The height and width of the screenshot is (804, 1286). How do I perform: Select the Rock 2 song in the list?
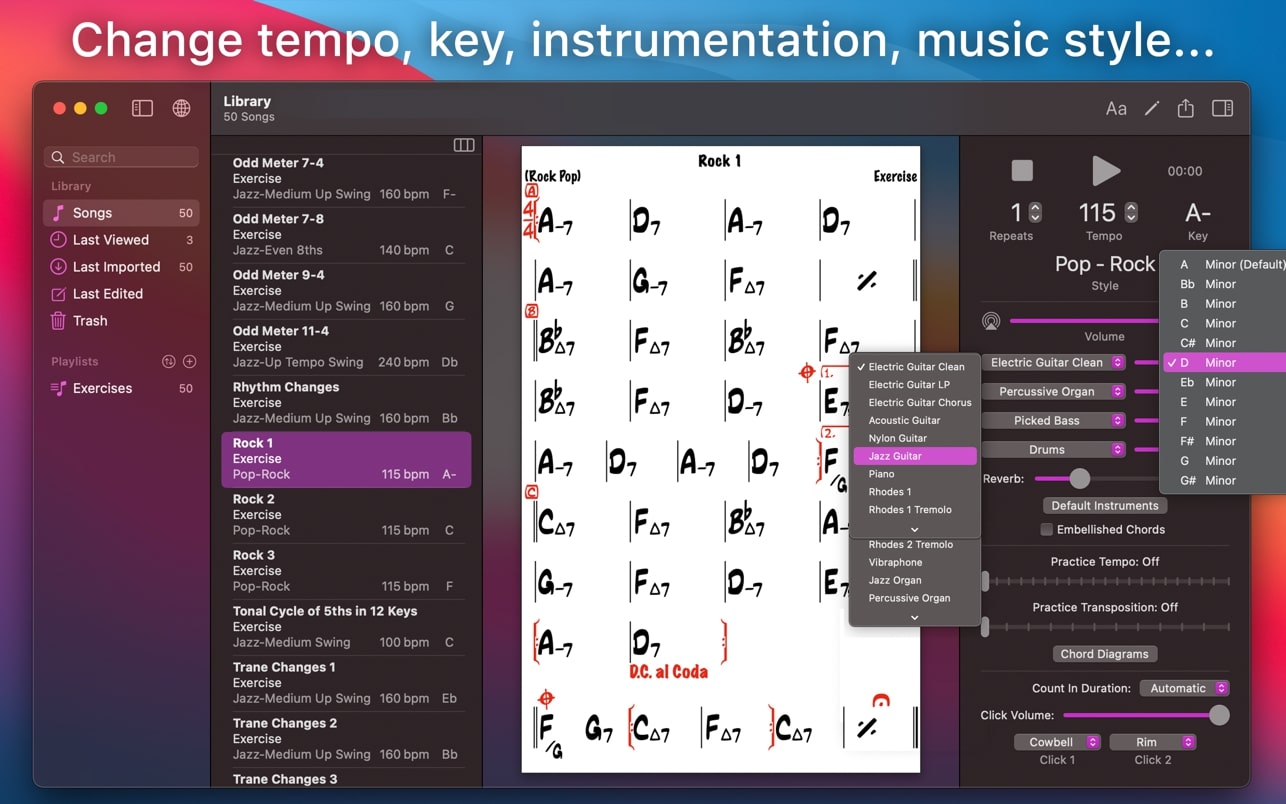click(x=345, y=515)
